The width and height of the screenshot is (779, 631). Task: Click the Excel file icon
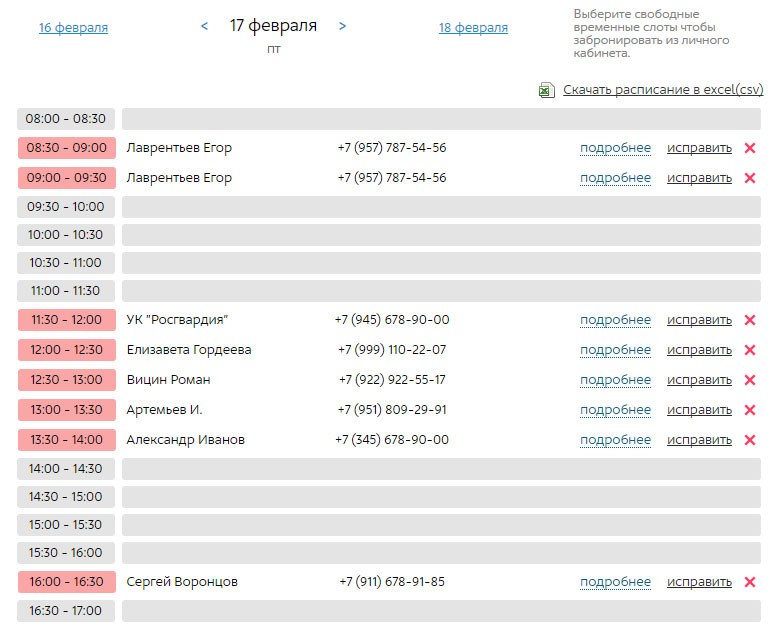pyautogui.click(x=546, y=90)
